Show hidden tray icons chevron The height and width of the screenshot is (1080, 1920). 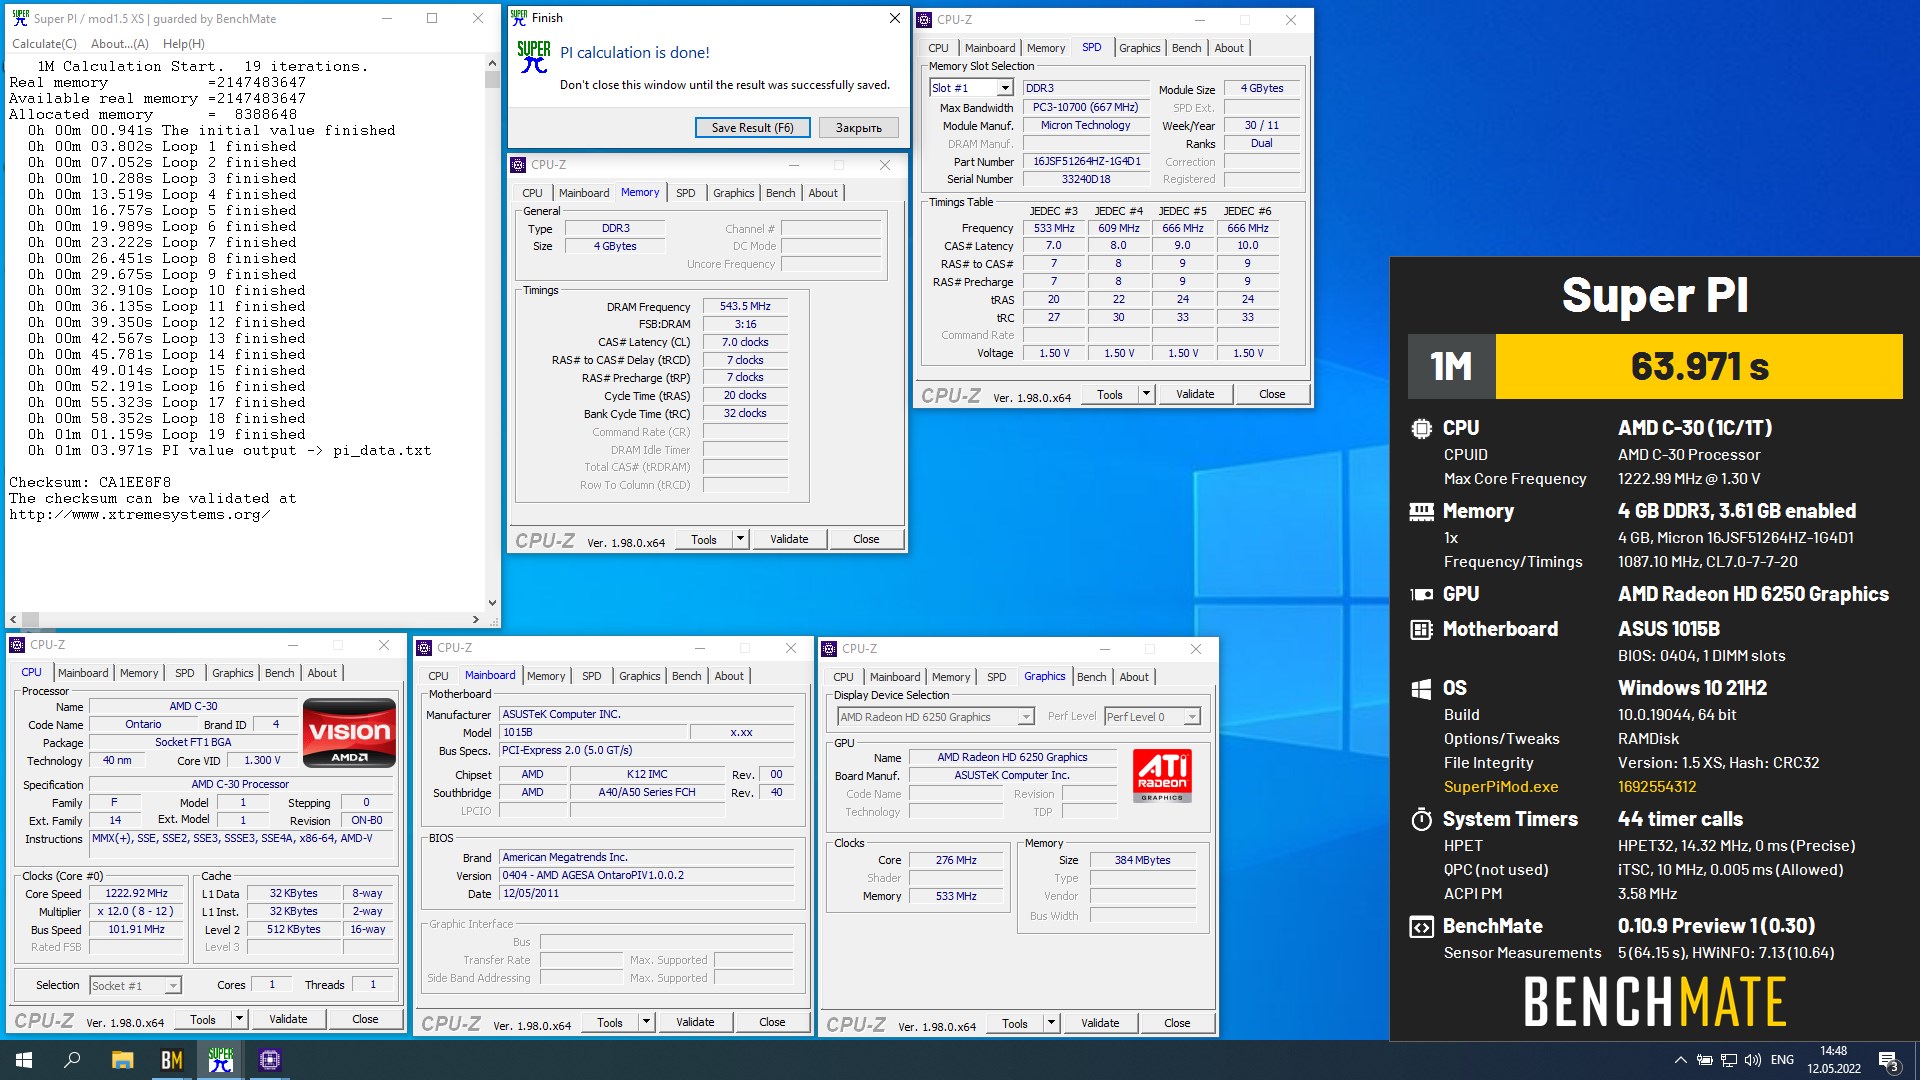pyautogui.click(x=1680, y=1060)
